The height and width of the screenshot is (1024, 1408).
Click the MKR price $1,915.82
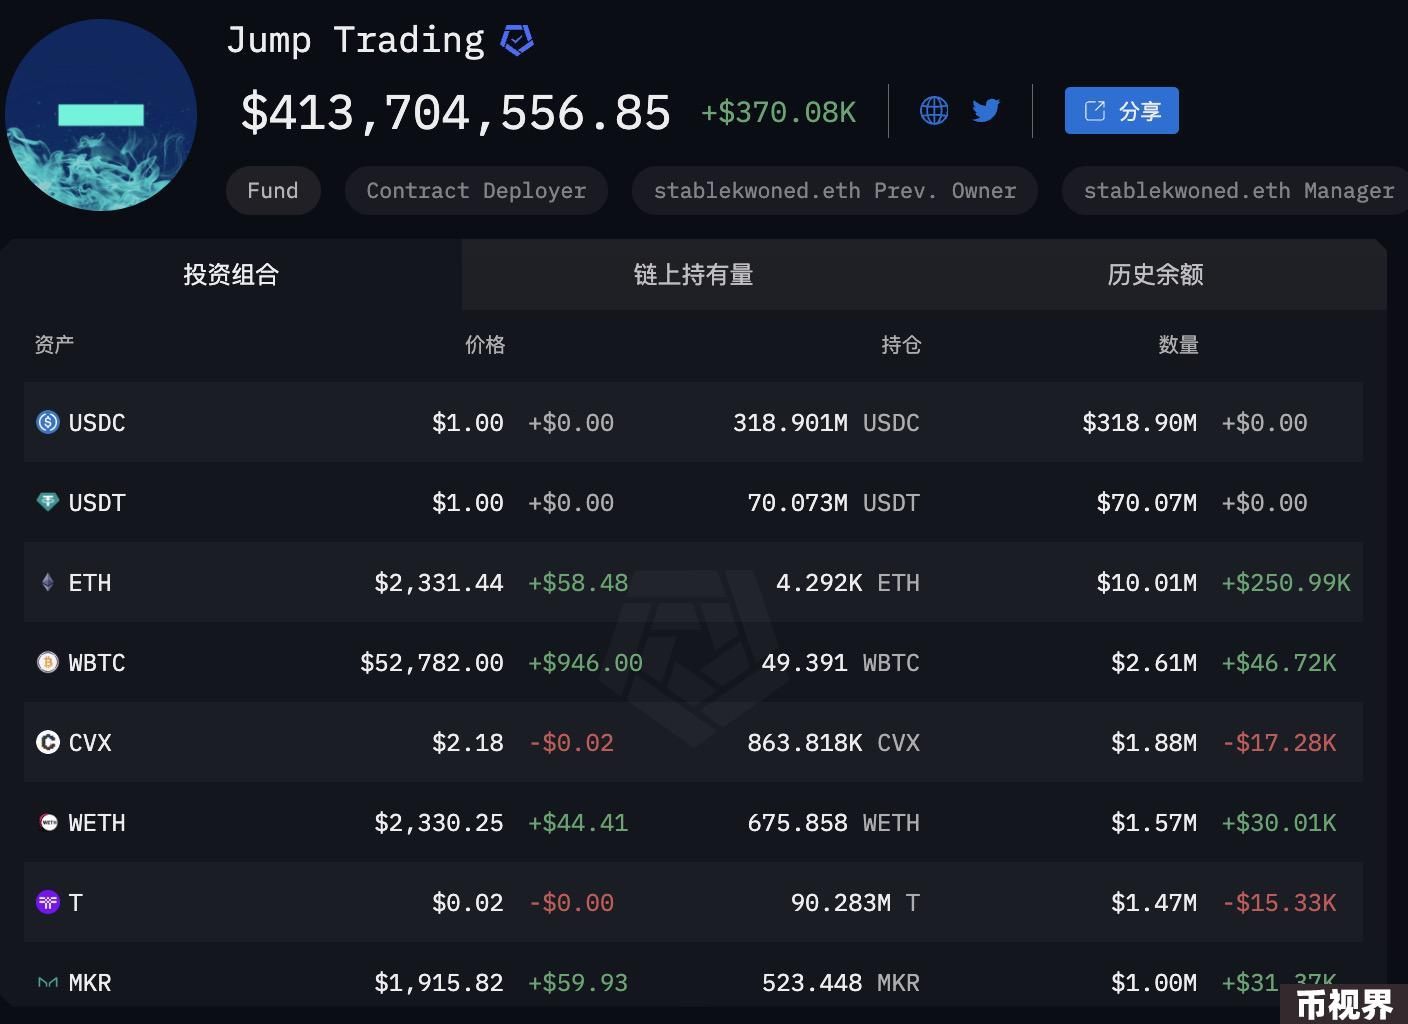point(439,983)
